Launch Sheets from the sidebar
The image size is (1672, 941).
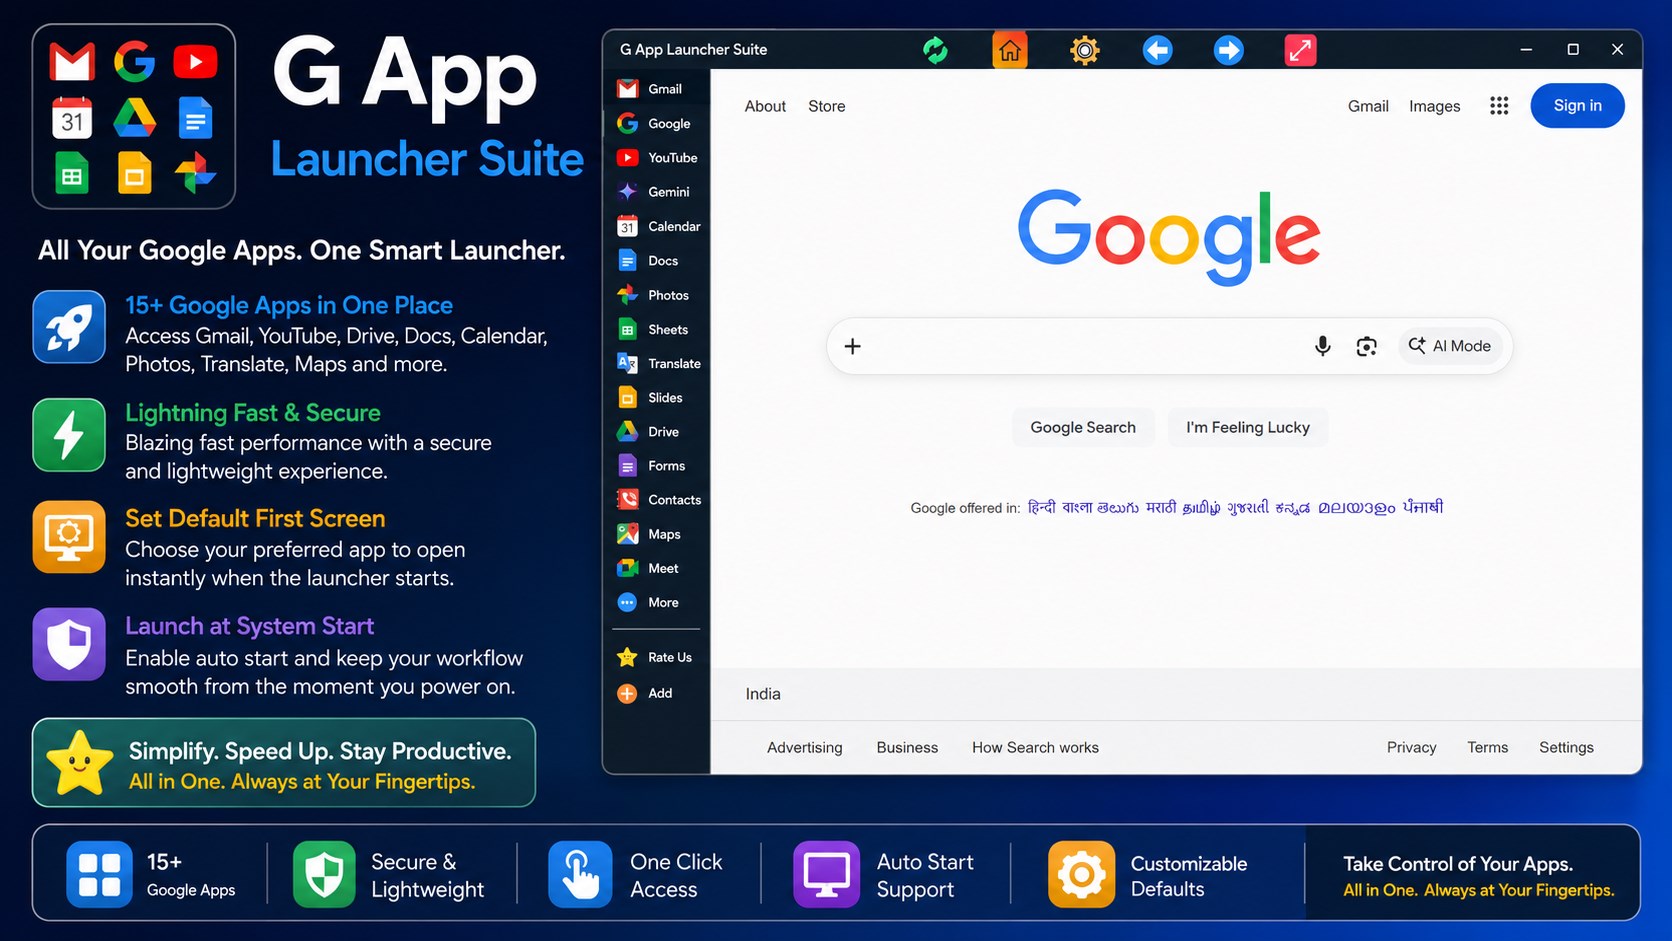pyautogui.click(x=656, y=330)
